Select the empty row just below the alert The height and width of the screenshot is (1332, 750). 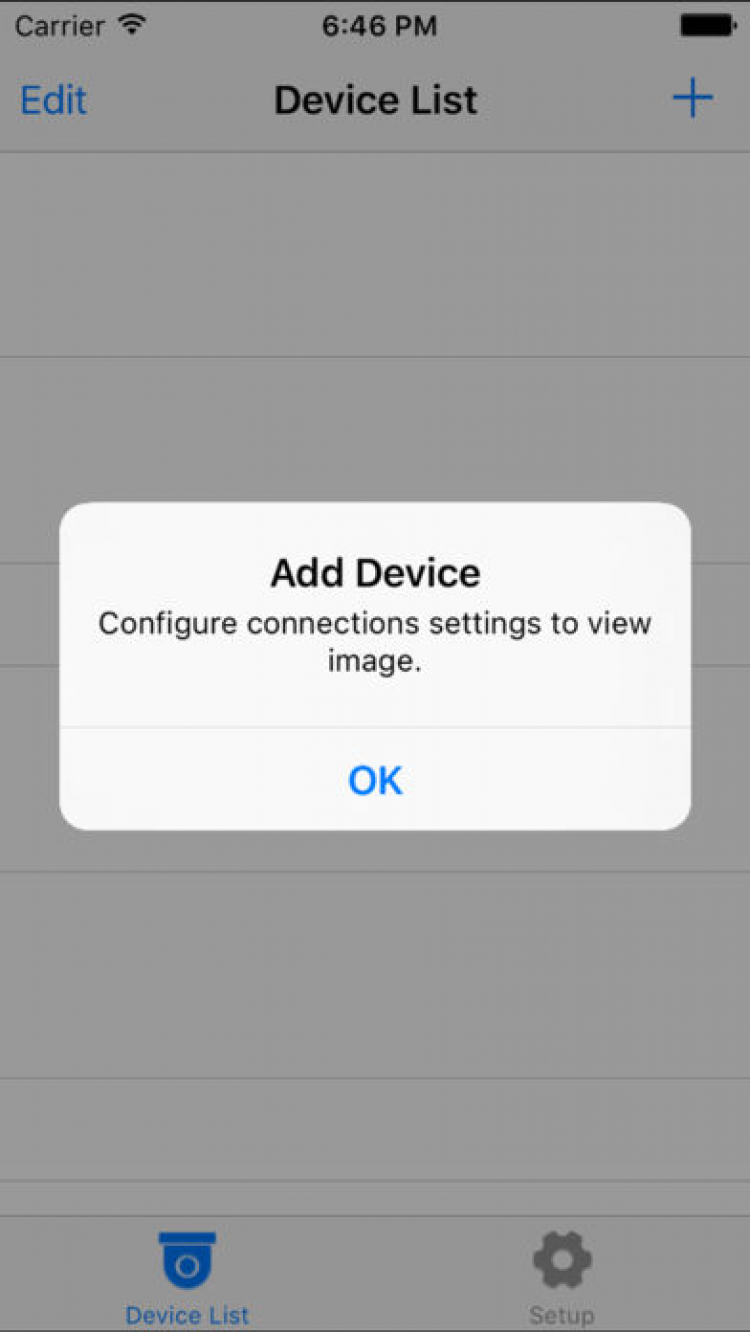pos(375,975)
